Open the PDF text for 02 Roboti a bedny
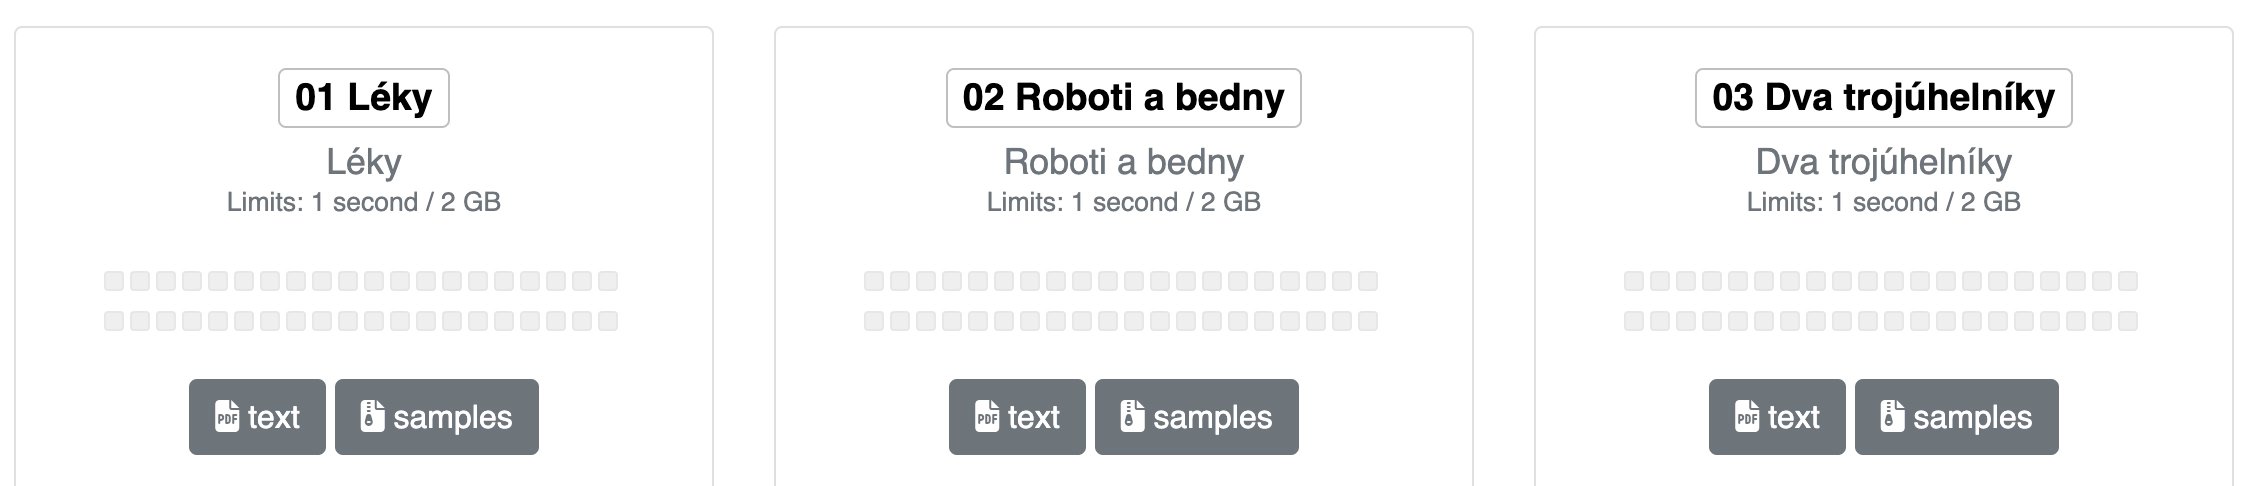This screenshot has width=2246, height=486. coord(1017,417)
